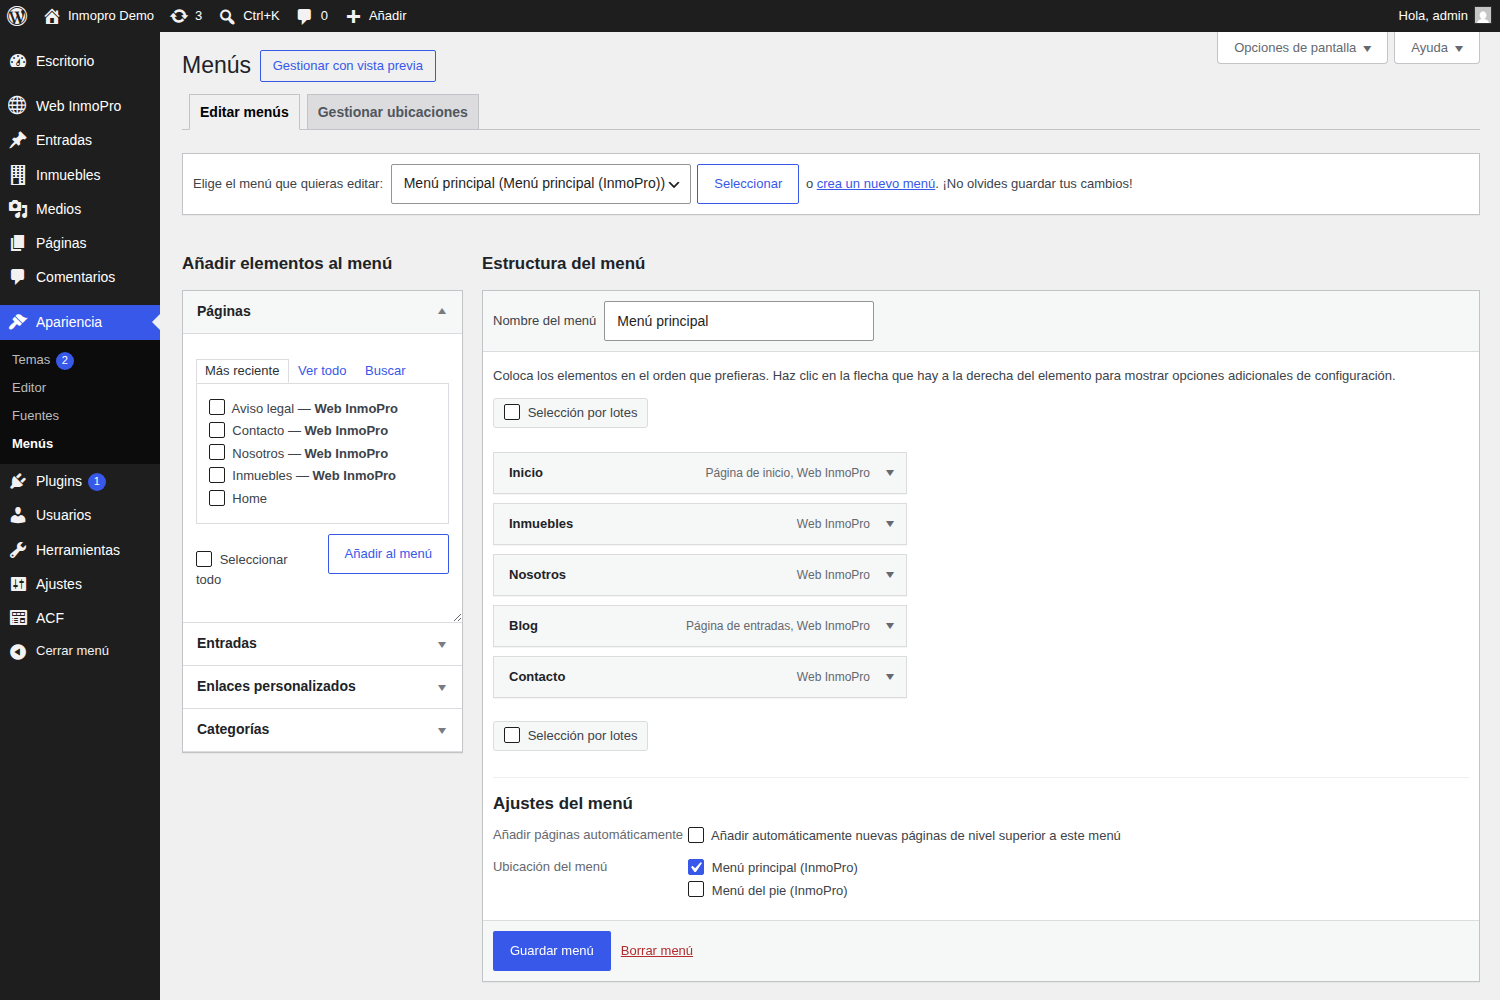Click the admin avatar icon
The image size is (1500, 1000).
(1483, 16)
